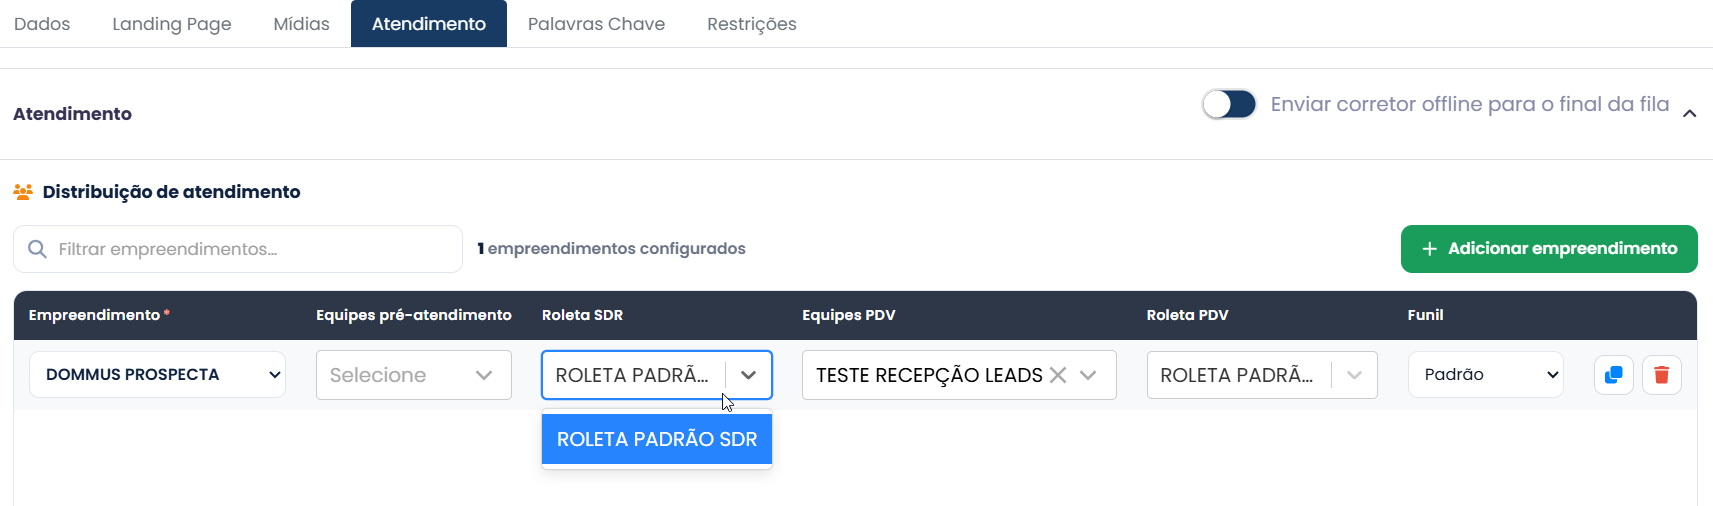Screen dimensions: 1713x506
Task: Go to the Restrições tab
Action: 752,24
